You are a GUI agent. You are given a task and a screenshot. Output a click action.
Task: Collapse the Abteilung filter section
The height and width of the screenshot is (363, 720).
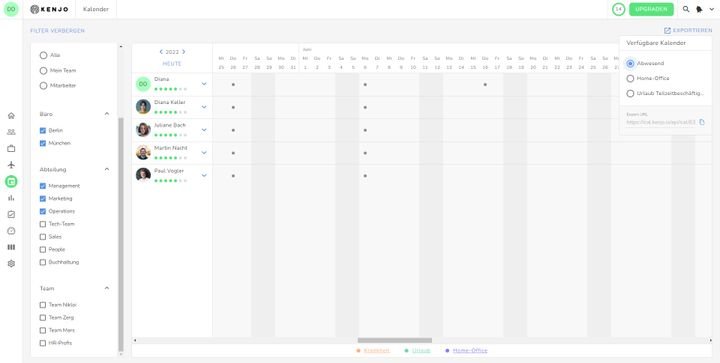[x=107, y=169]
